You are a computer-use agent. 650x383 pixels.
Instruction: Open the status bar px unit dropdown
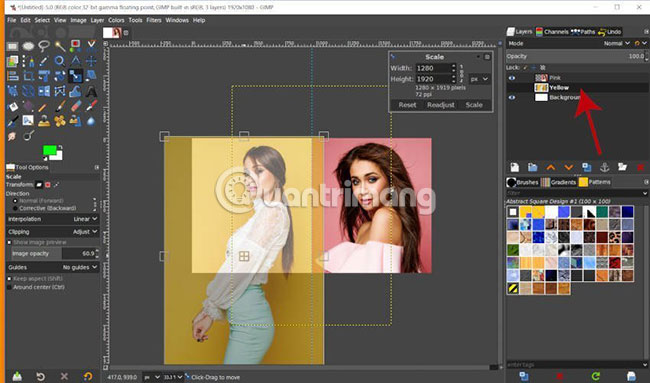pos(152,377)
